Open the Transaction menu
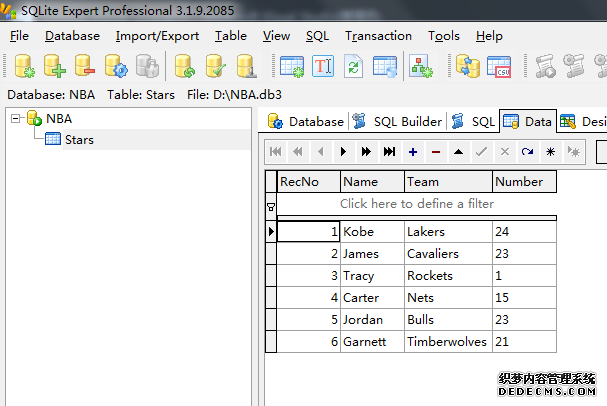The image size is (607, 406). (x=378, y=36)
